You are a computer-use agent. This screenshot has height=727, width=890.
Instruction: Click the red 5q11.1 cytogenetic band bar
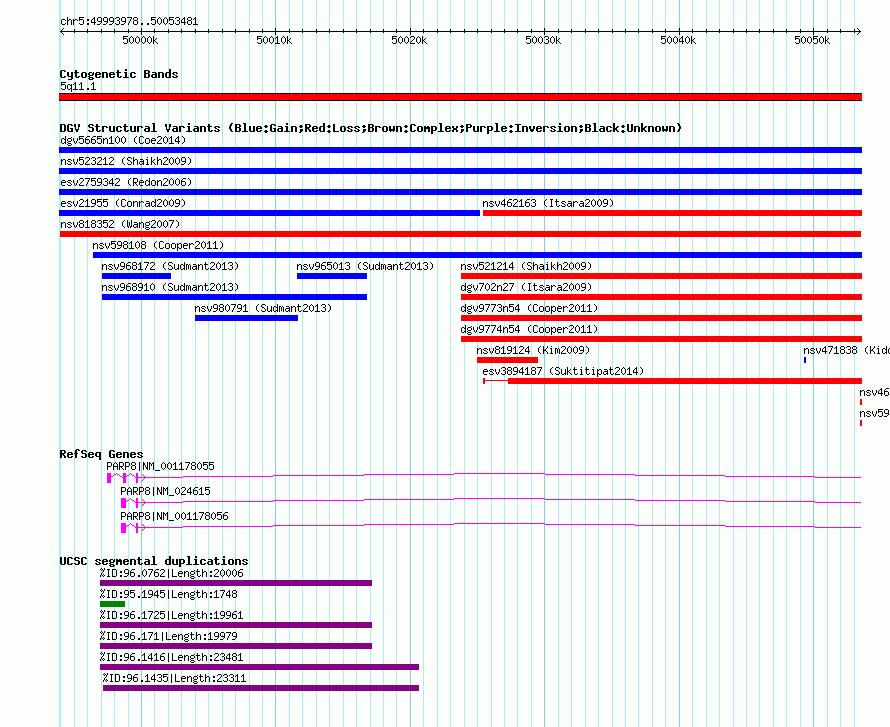[460, 97]
